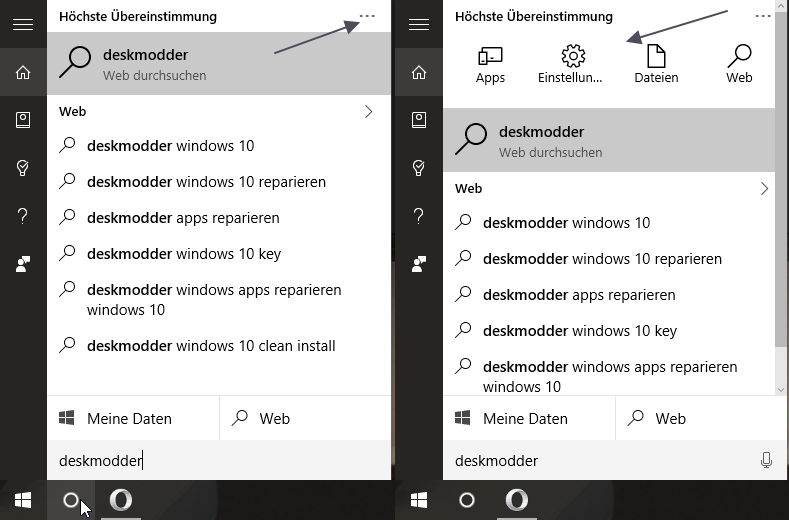
Task: Open Feedback icon in right panel sidebar
Action: (419, 264)
